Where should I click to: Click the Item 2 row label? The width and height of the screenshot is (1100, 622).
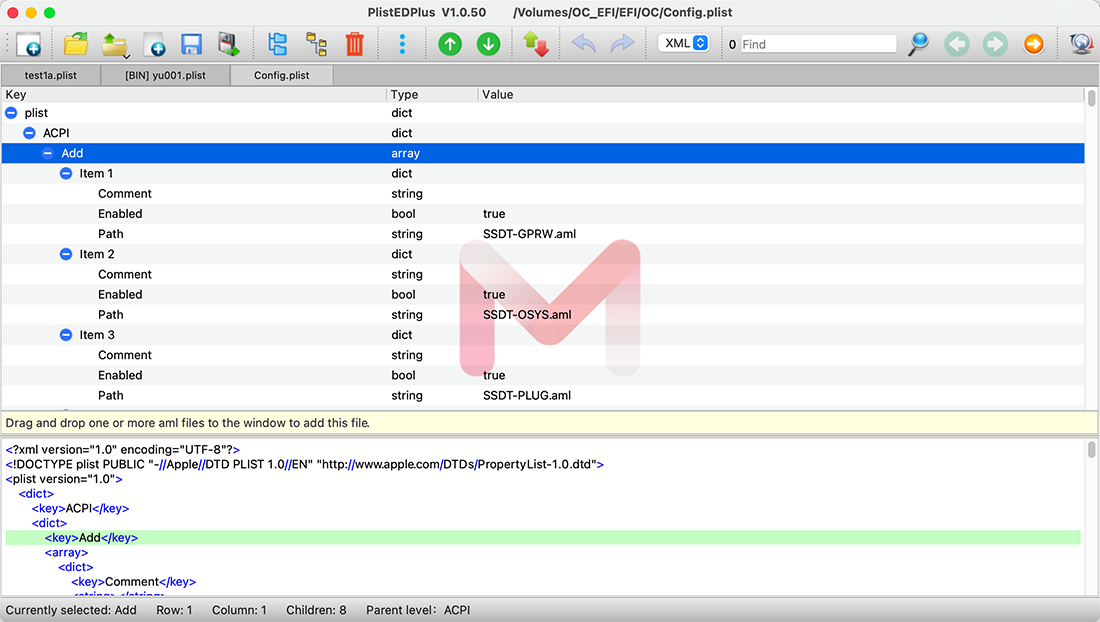coord(97,255)
